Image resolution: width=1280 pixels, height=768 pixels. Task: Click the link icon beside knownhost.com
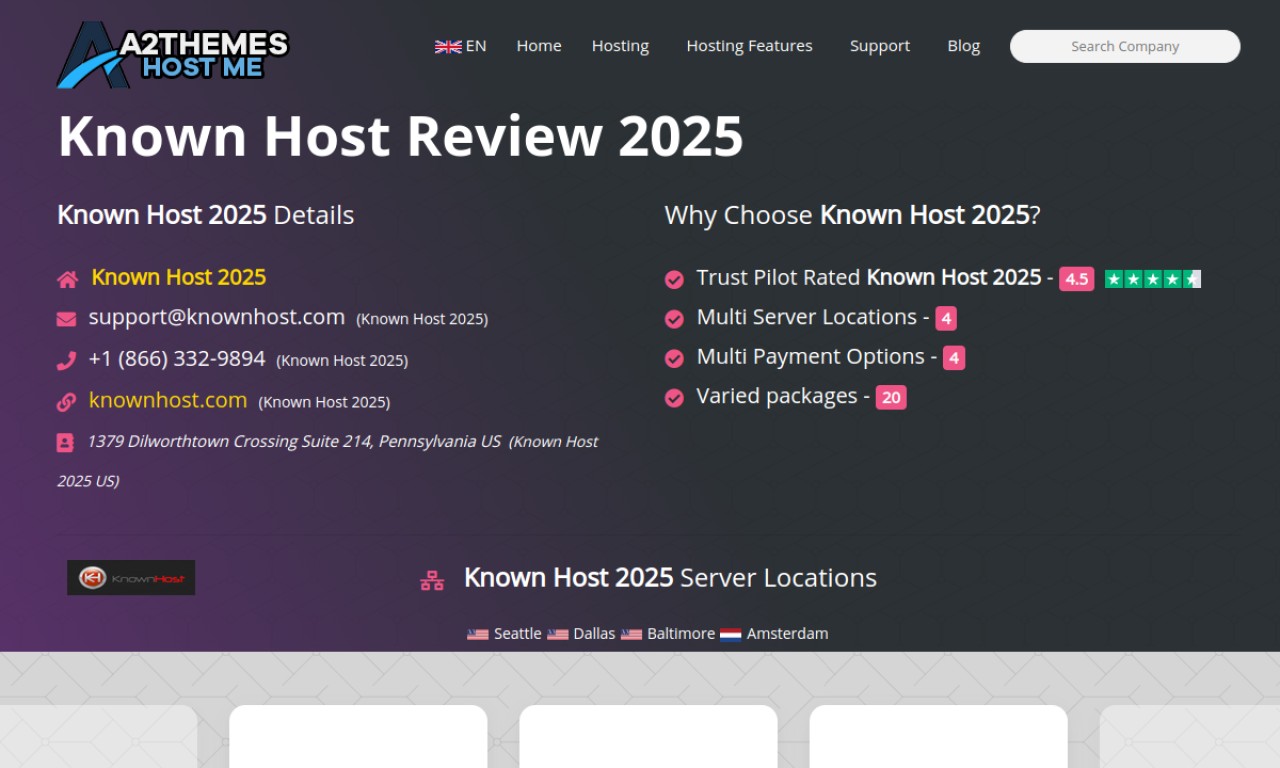click(x=66, y=402)
